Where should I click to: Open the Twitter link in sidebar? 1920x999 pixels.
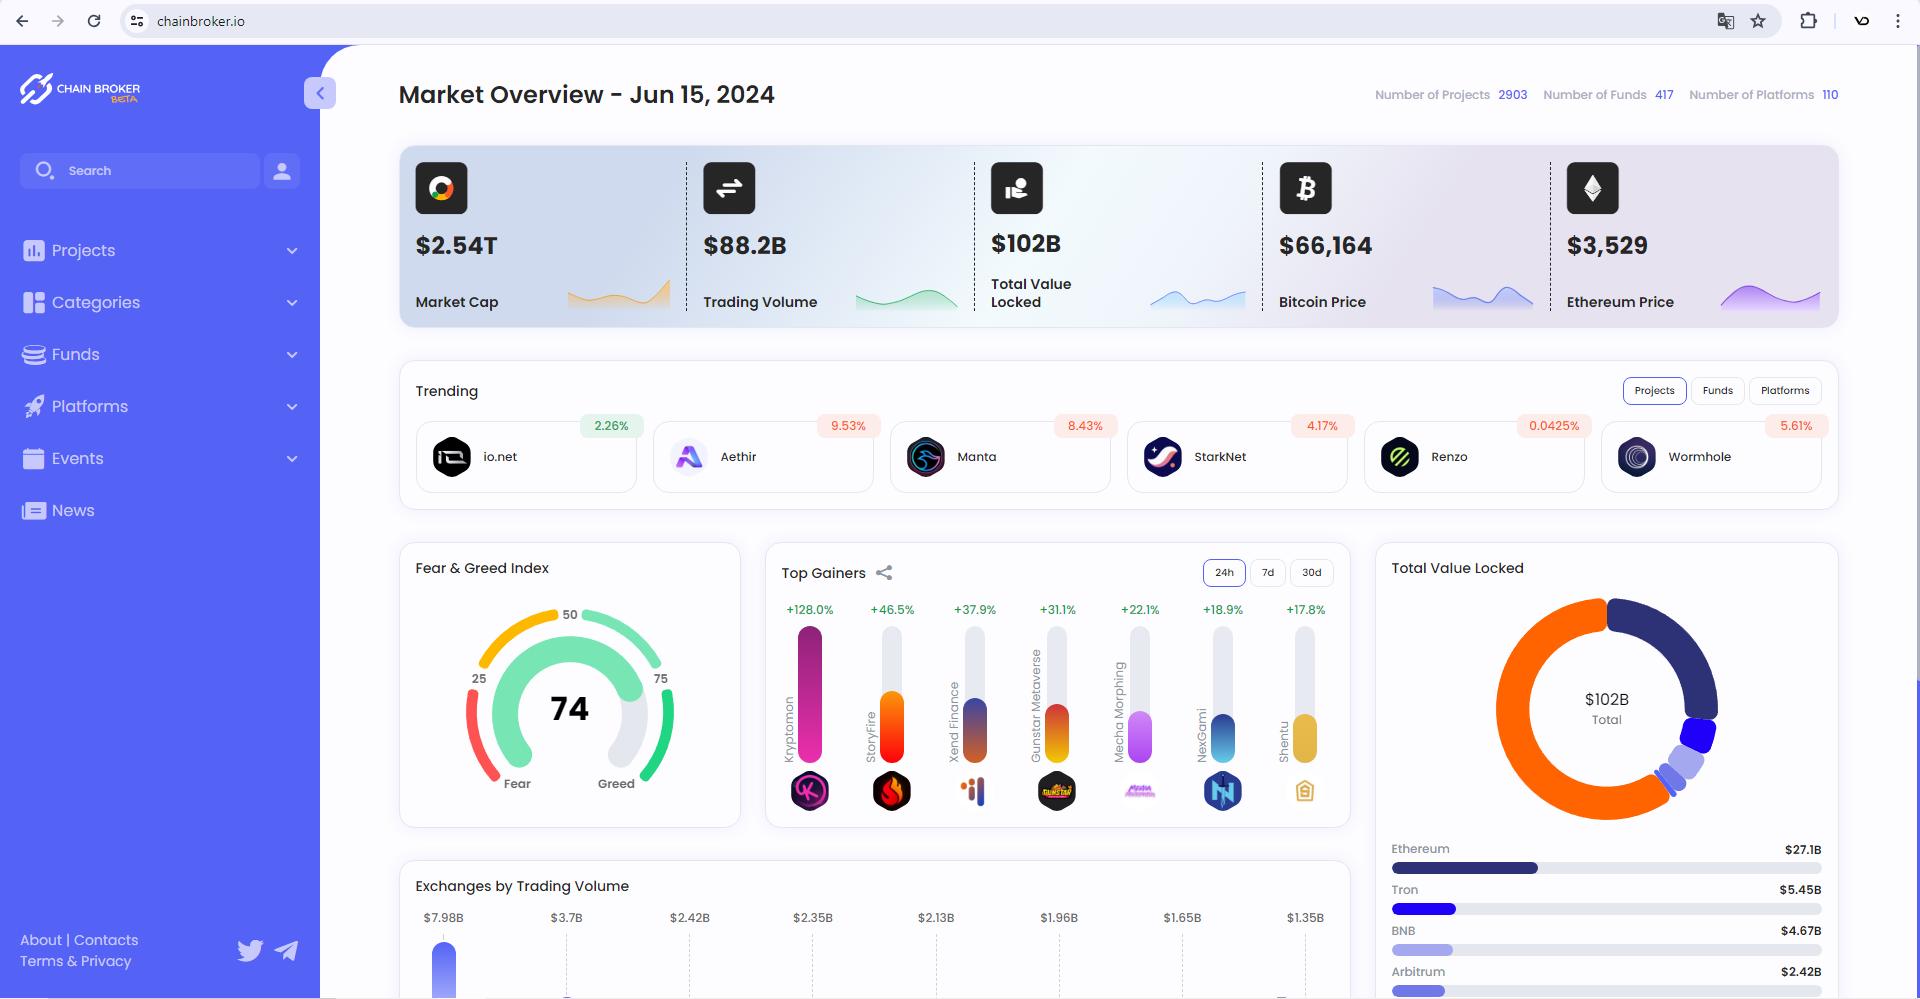pos(250,950)
